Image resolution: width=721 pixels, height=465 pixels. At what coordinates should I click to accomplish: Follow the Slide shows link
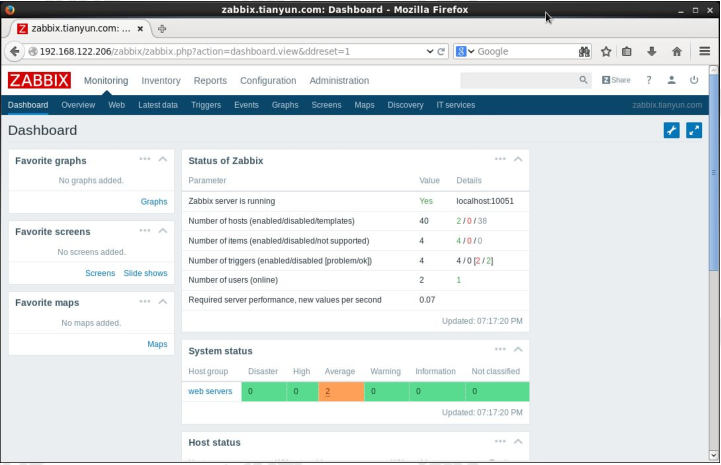tap(145, 273)
